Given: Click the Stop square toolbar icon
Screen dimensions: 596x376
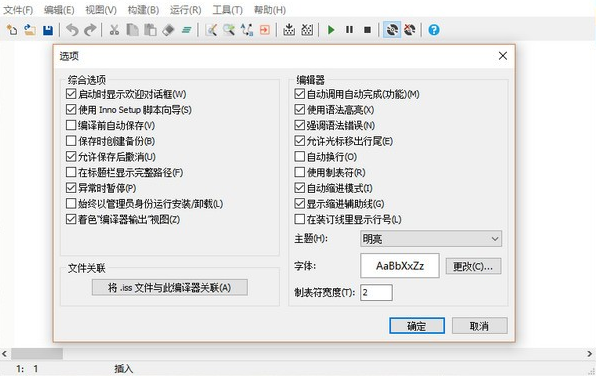Looking at the screenshot, I should pos(367,30).
